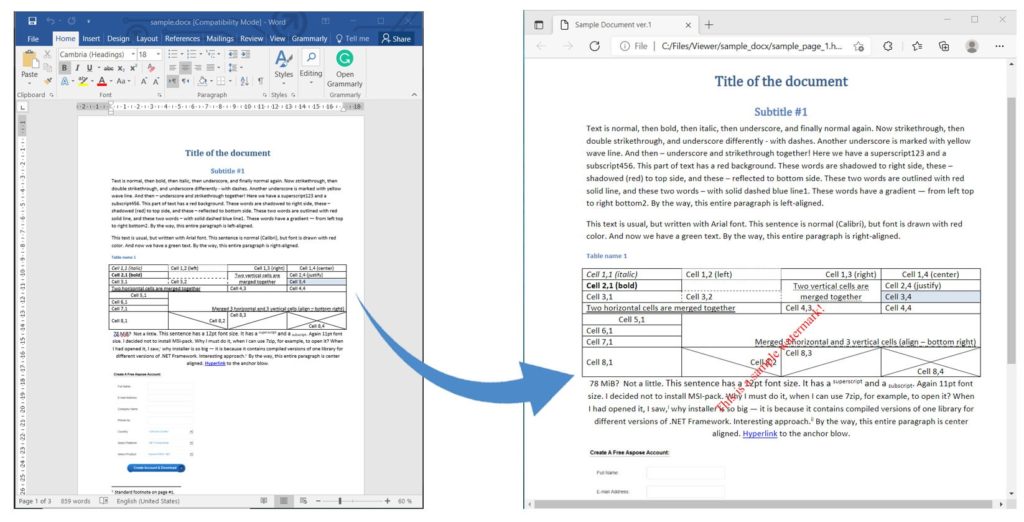This screenshot has width=1024, height=522.
Task: Click the Styles gallery icon
Action: pyautogui.click(x=283, y=60)
